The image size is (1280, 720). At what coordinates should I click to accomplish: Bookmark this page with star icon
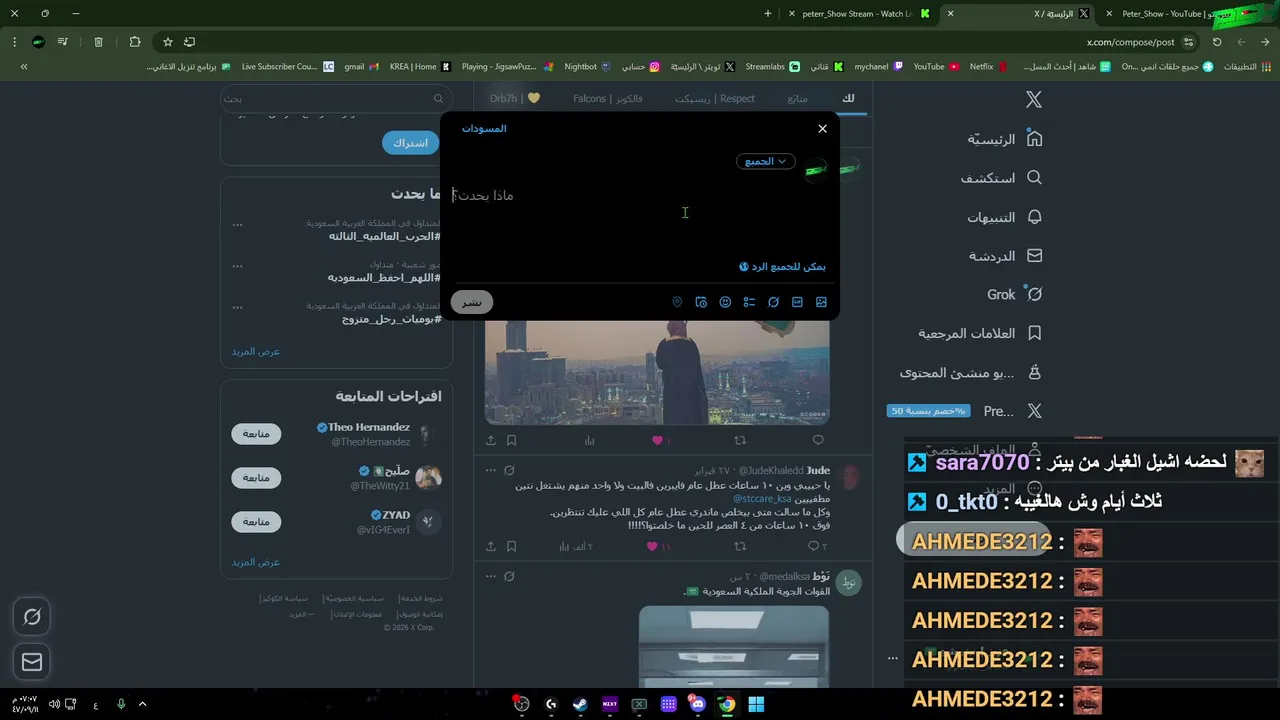pyautogui.click(x=167, y=42)
